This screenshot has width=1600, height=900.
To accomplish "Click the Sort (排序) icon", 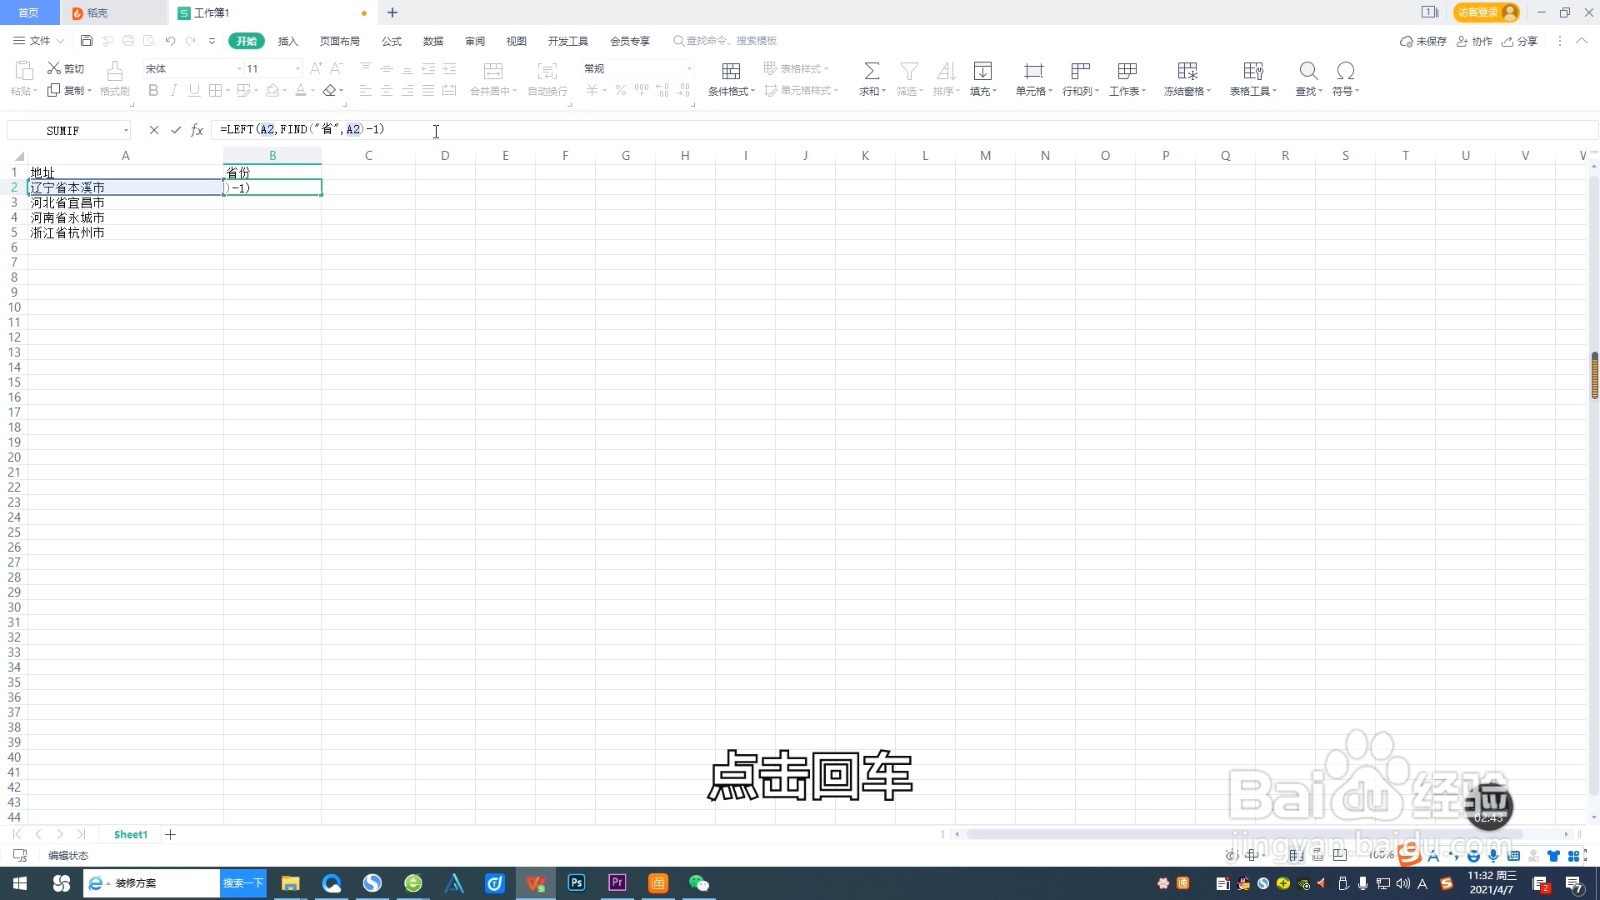I will tap(946, 71).
